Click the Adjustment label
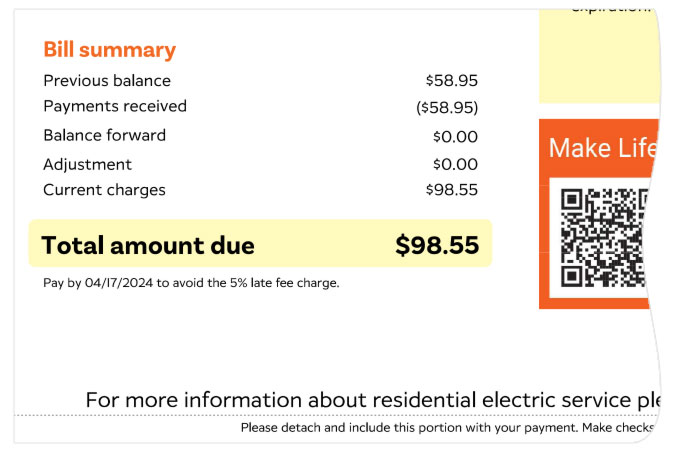The height and width of the screenshot is (450, 675). tap(88, 164)
